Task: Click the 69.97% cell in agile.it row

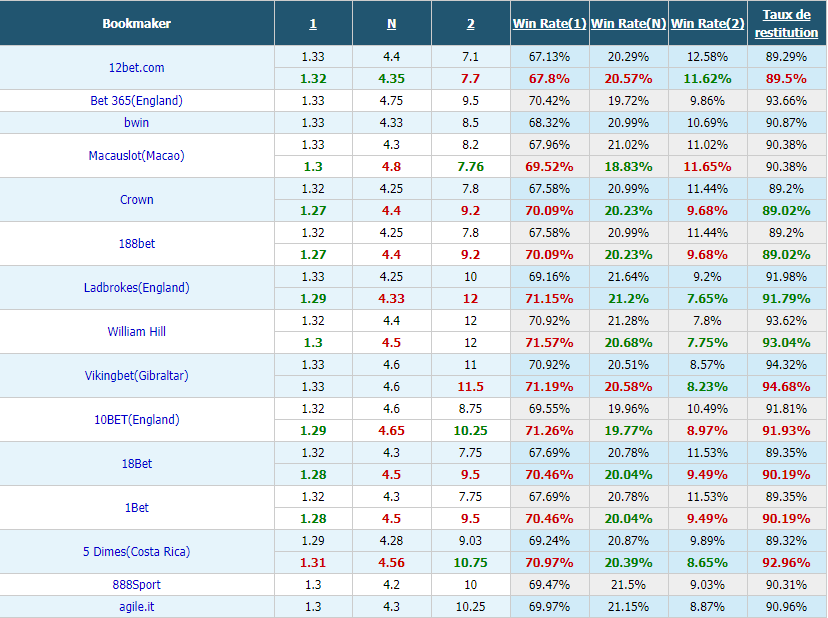Action: tap(550, 607)
